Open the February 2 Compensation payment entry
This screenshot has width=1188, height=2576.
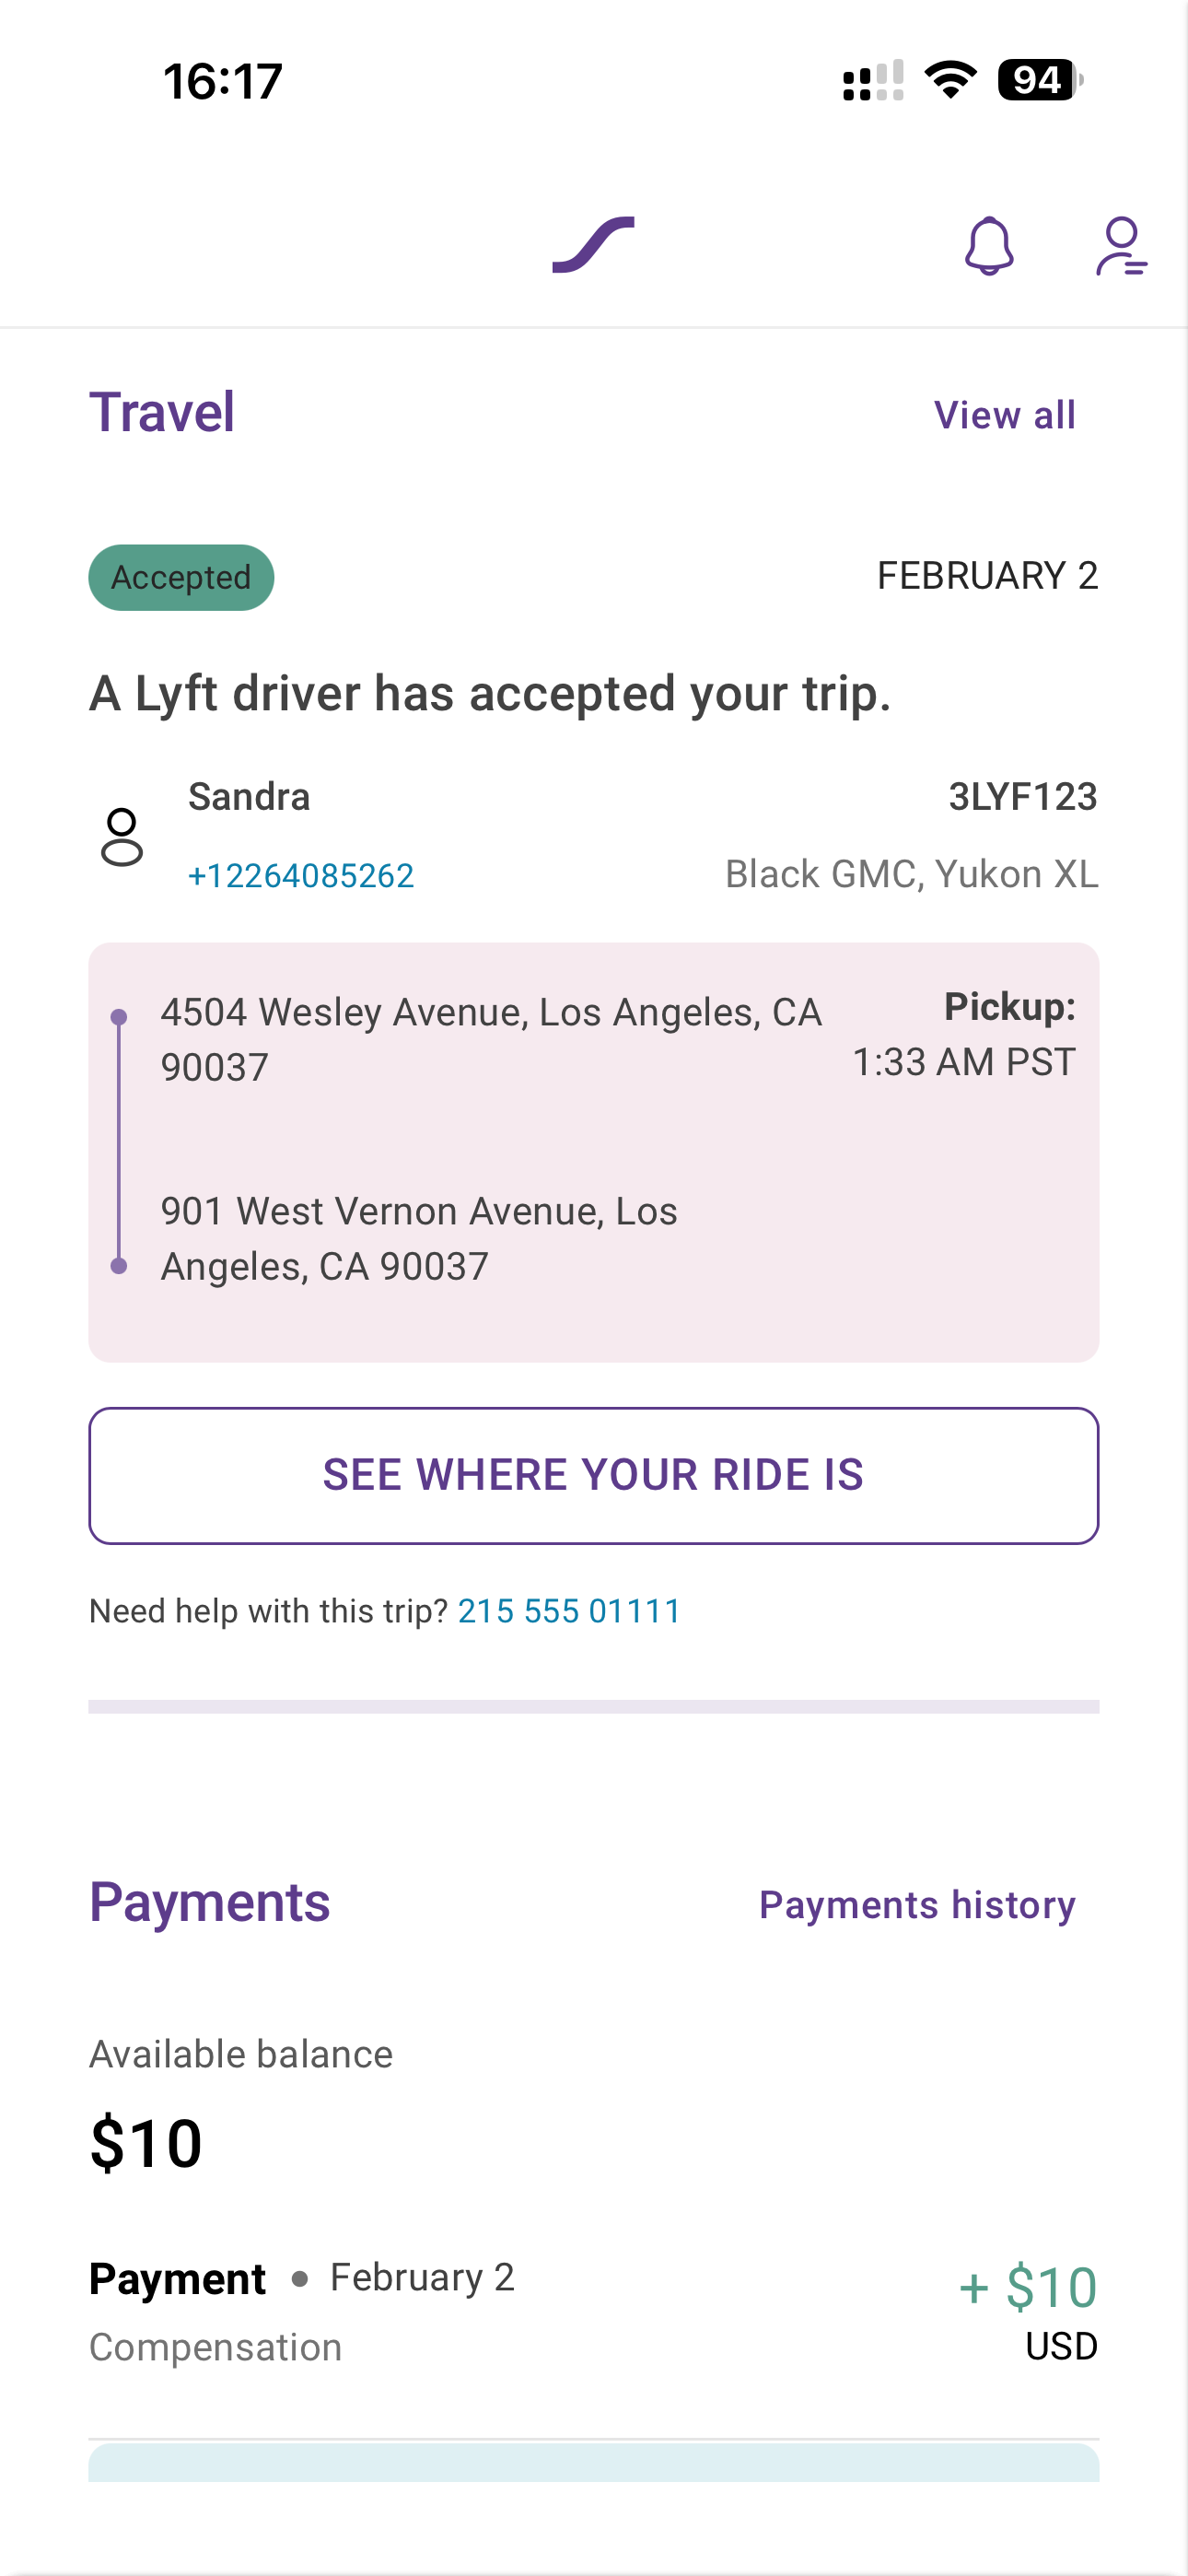pos(594,2312)
